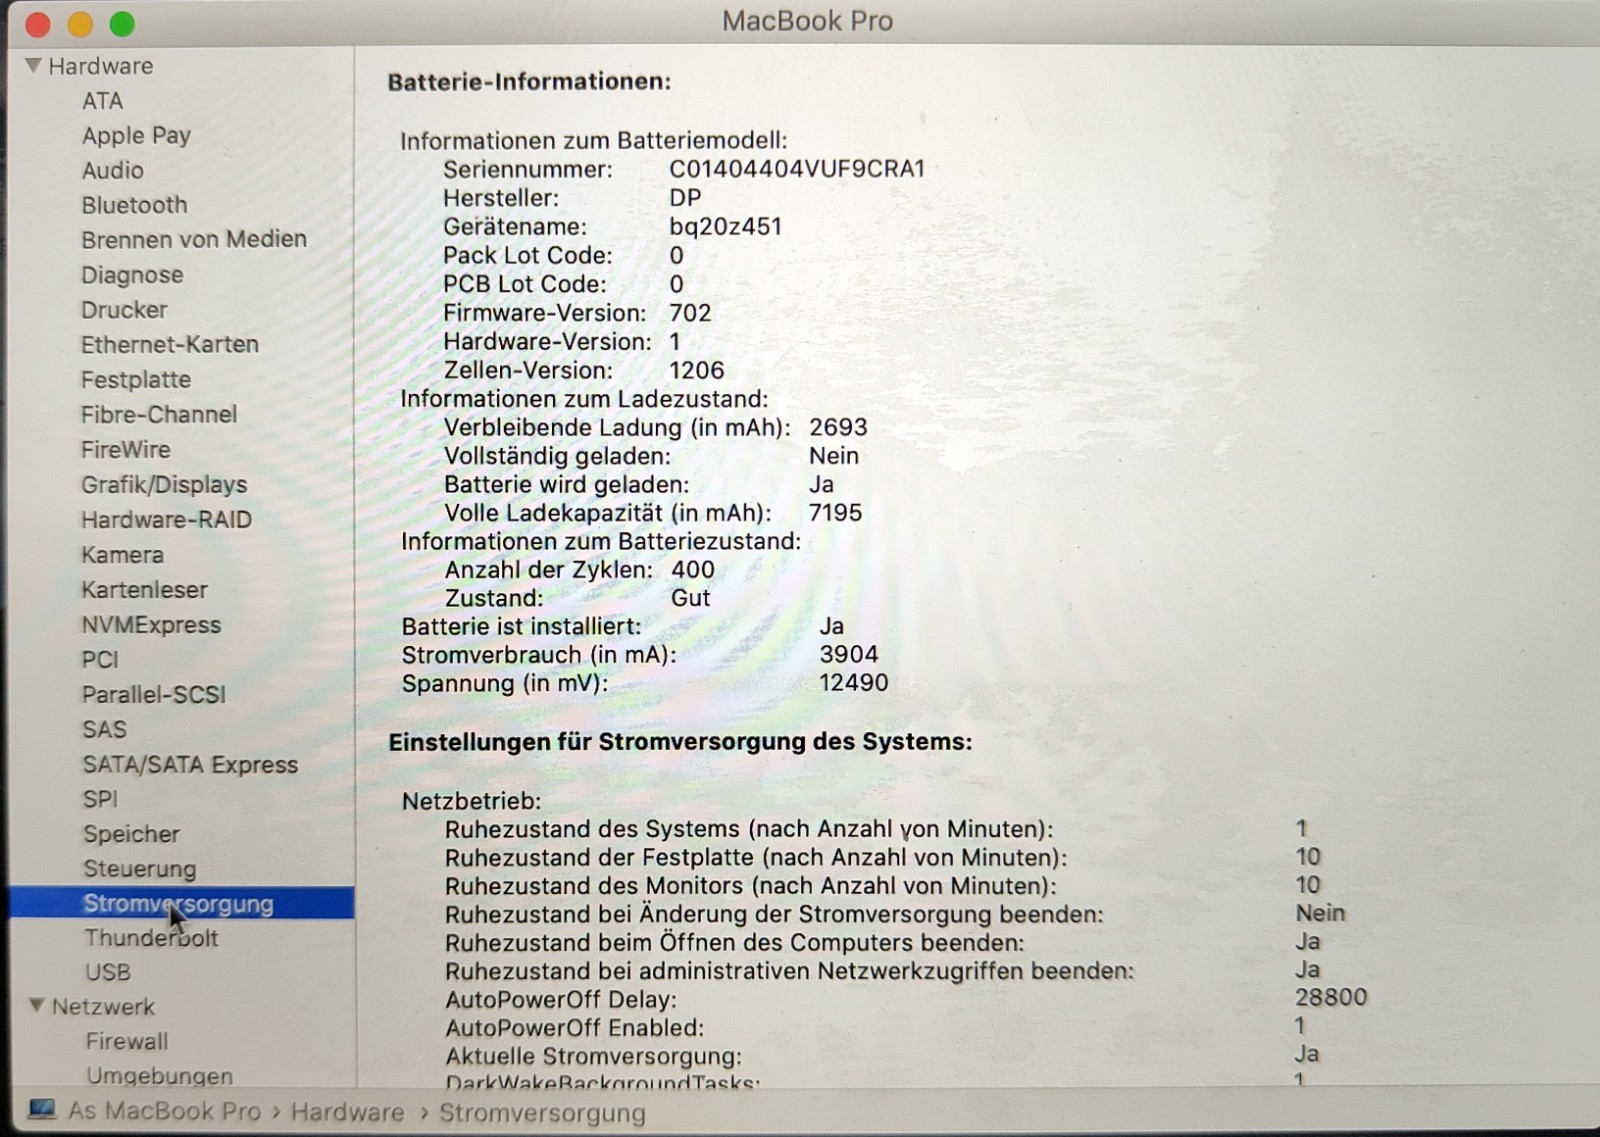Viewport: 1600px width, 1137px height.
Task: Show Grafik/Displays information
Action: pyautogui.click(x=164, y=485)
